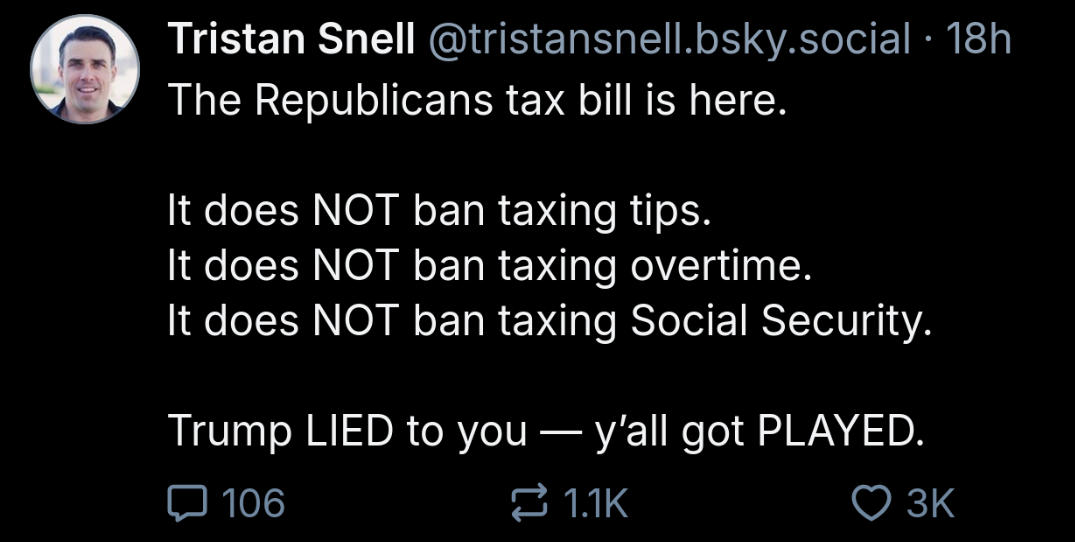Click the 106 replies count
The width and height of the screenshot is (1075, 542).
click(254, 503)
